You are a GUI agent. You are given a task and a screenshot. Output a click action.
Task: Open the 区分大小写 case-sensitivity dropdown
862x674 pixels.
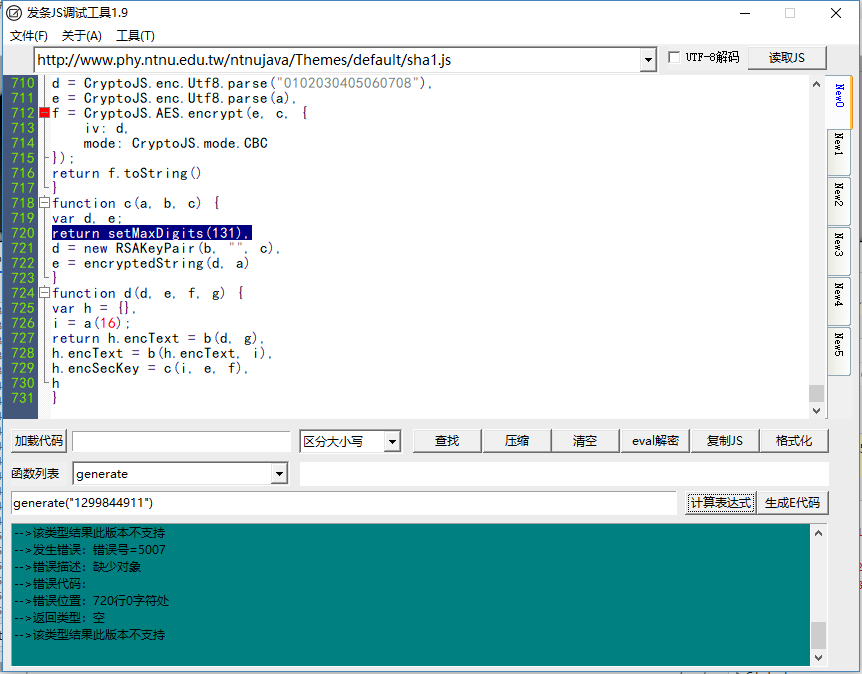point(392,440)
